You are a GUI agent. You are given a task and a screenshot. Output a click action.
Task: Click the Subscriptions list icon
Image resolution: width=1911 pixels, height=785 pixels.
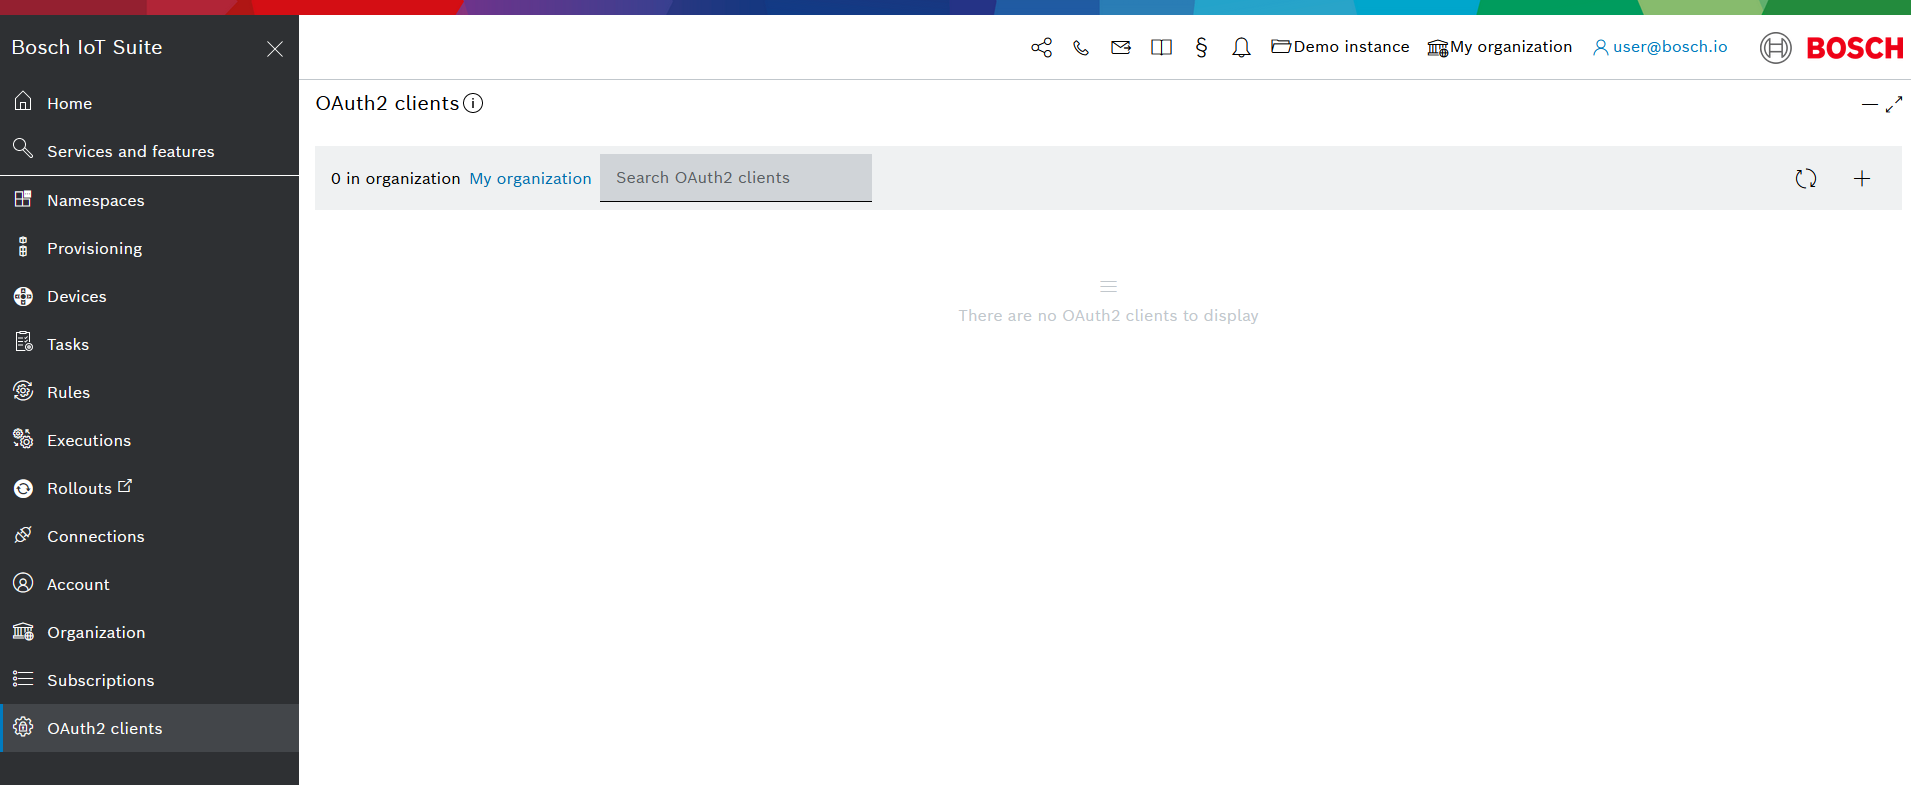23,679
